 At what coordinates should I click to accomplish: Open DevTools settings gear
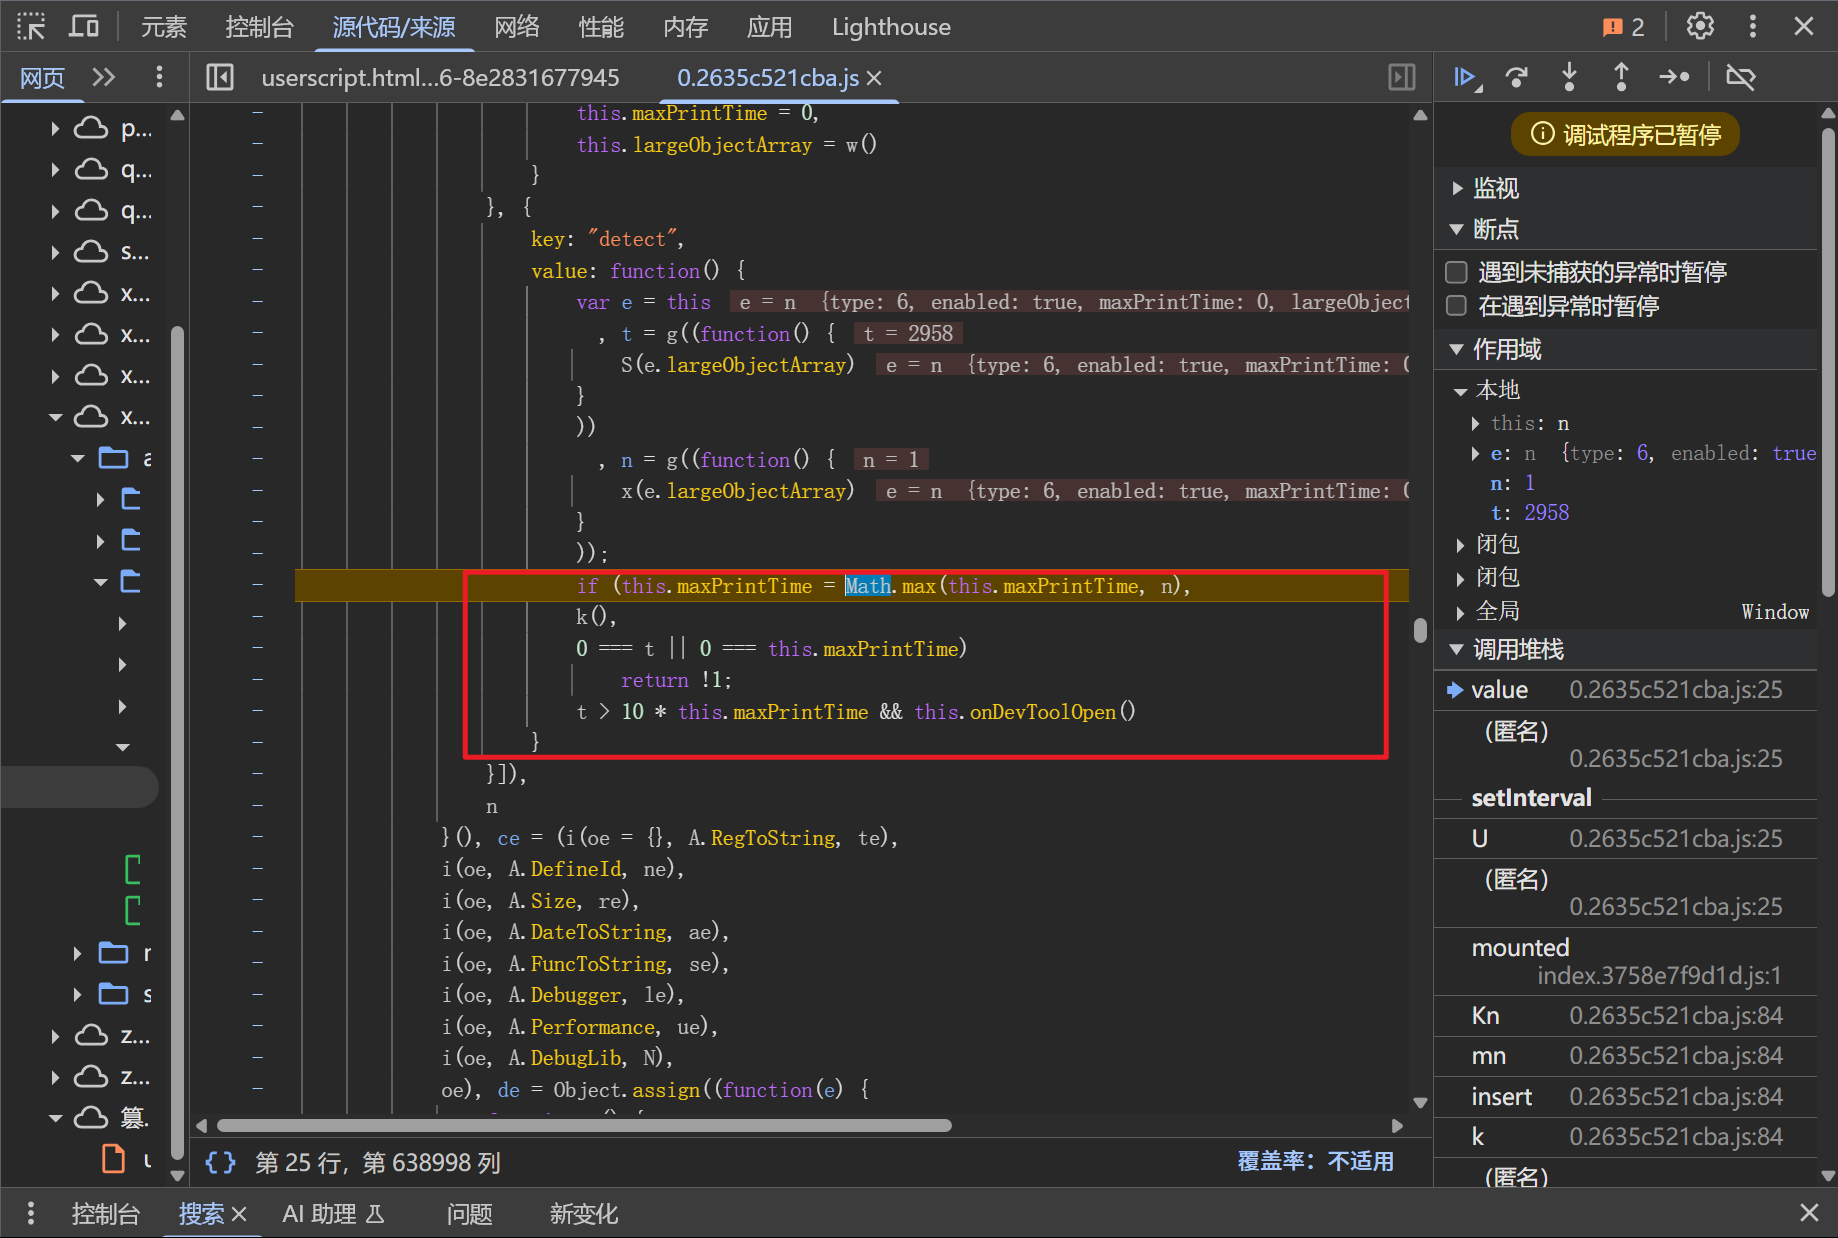[1700, 26]
